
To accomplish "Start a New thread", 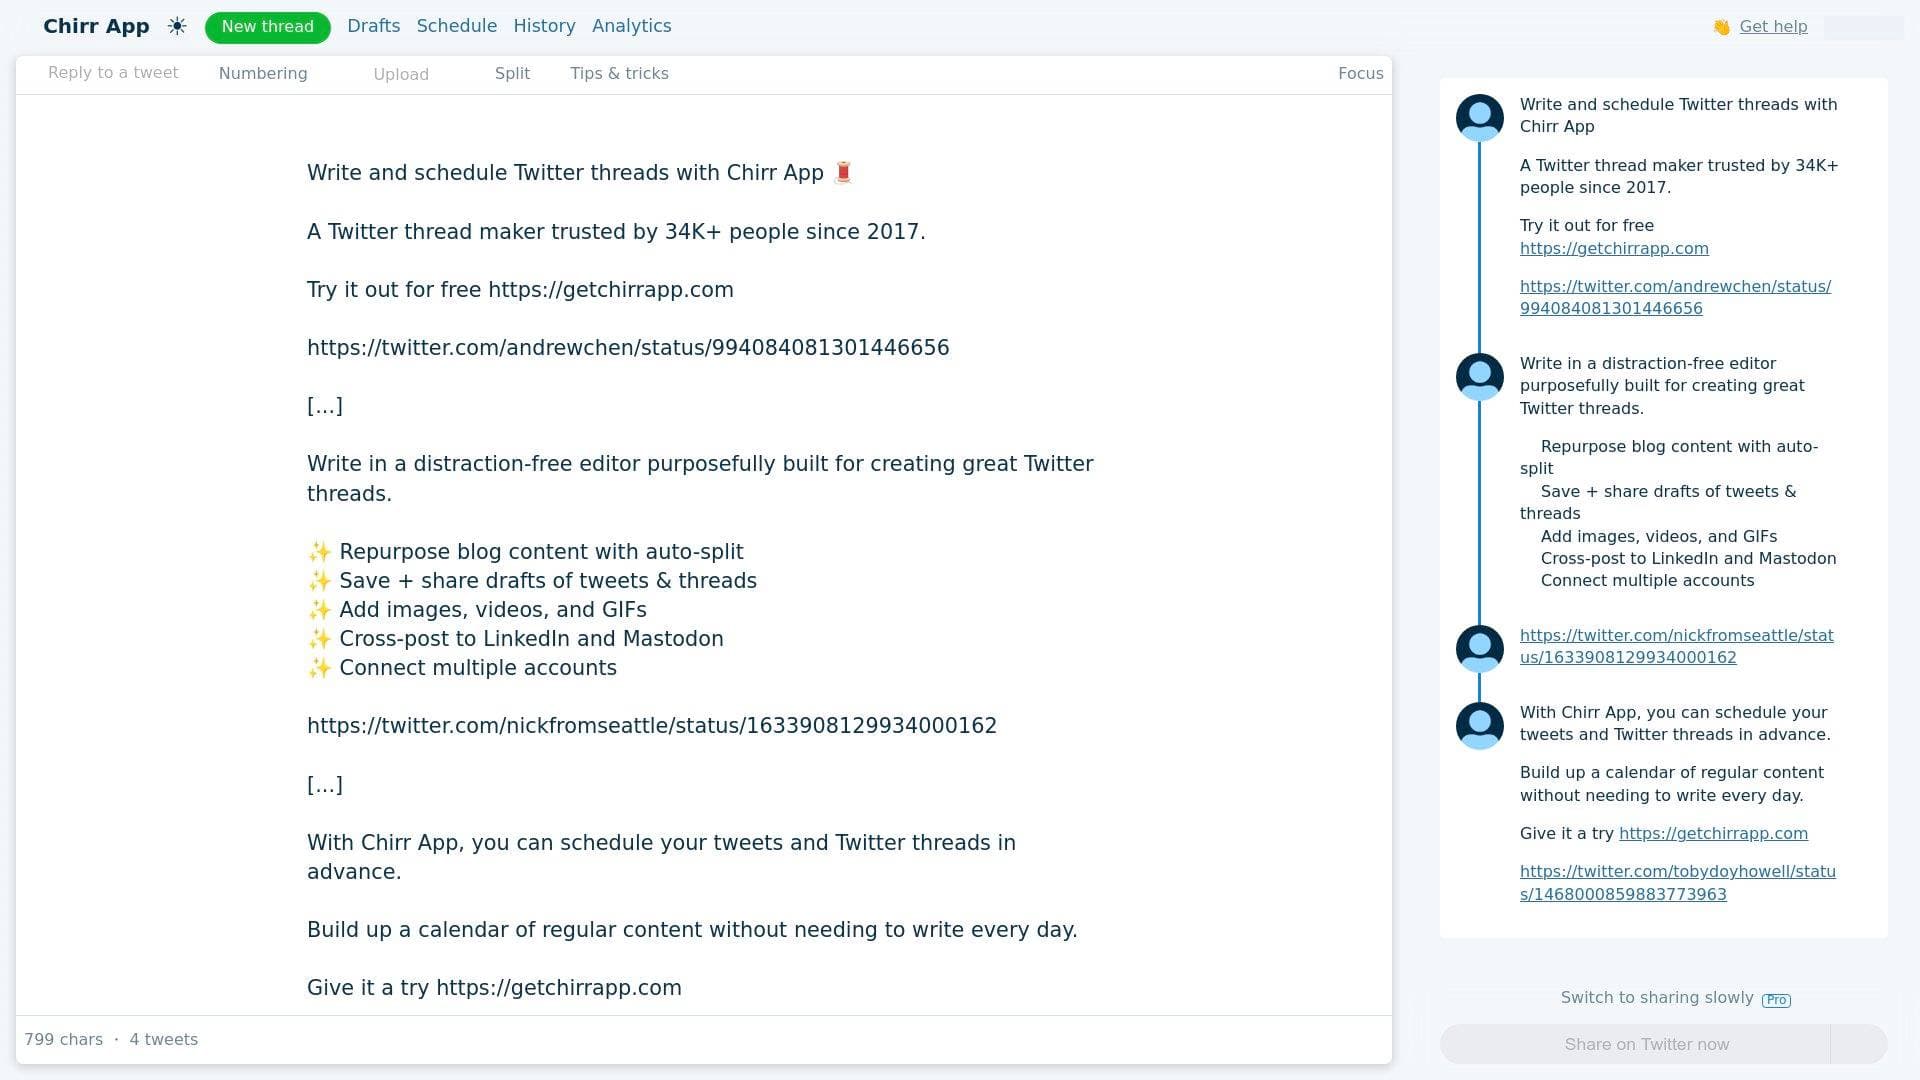I will click(267, 27).
